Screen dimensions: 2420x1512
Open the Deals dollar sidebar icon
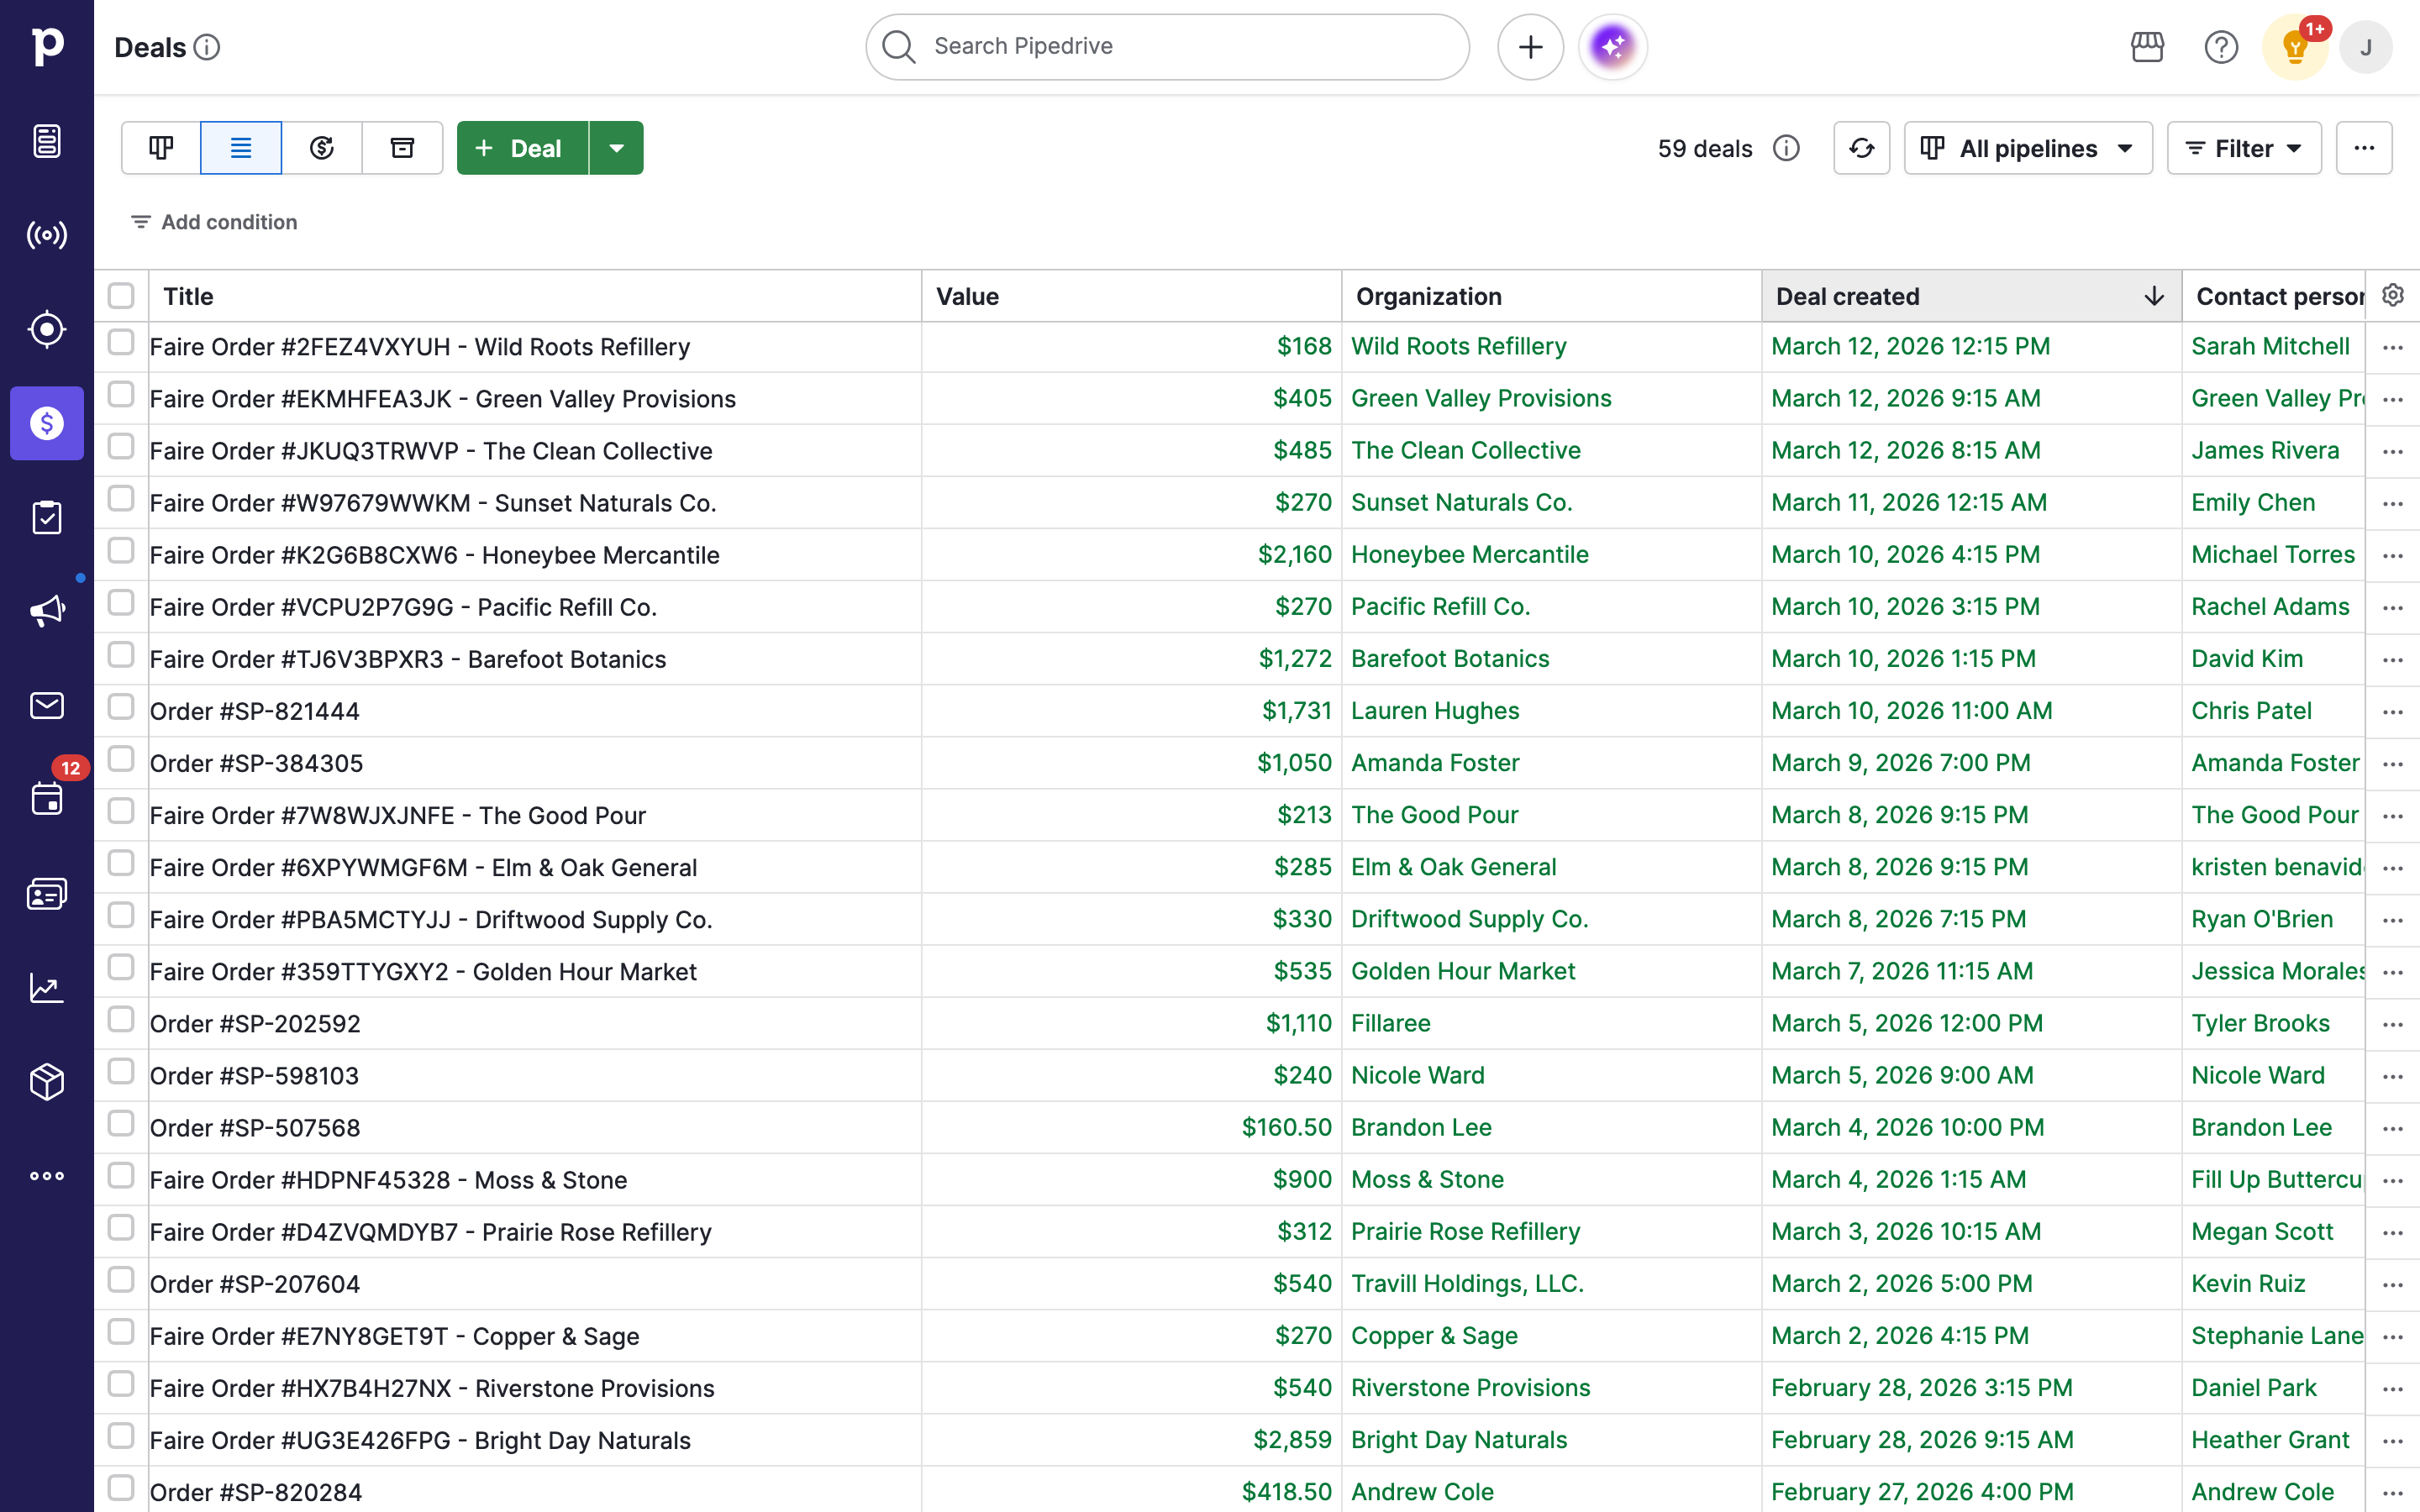(x=47, y=423)
